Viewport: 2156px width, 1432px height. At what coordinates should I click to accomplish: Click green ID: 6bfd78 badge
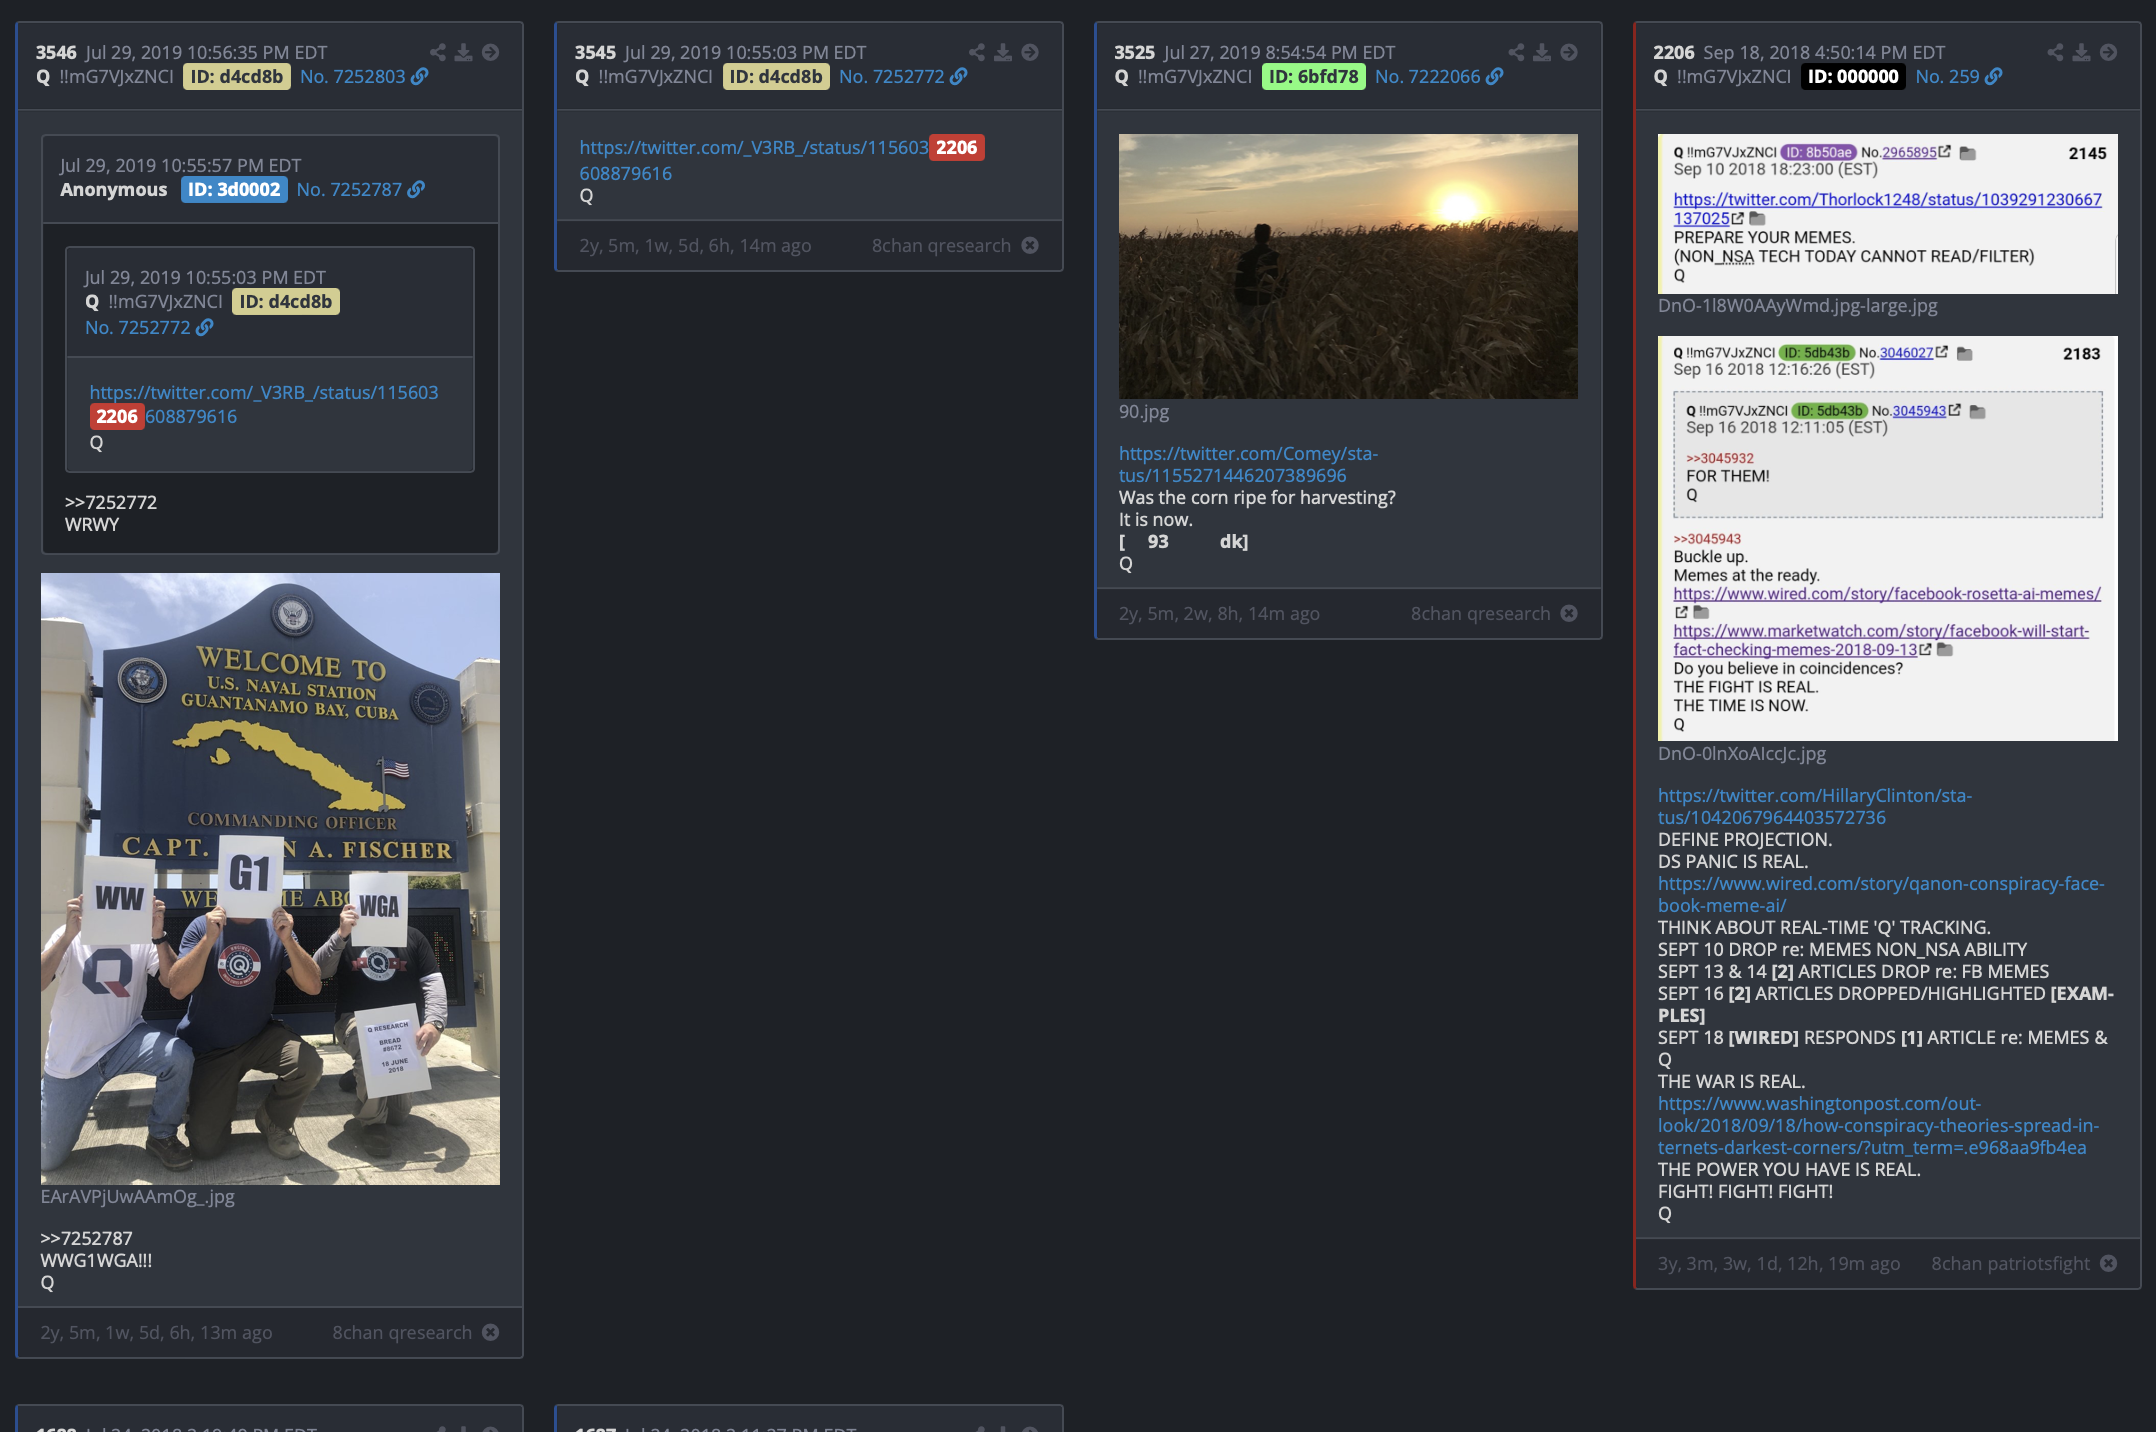tap(1314, 76)
